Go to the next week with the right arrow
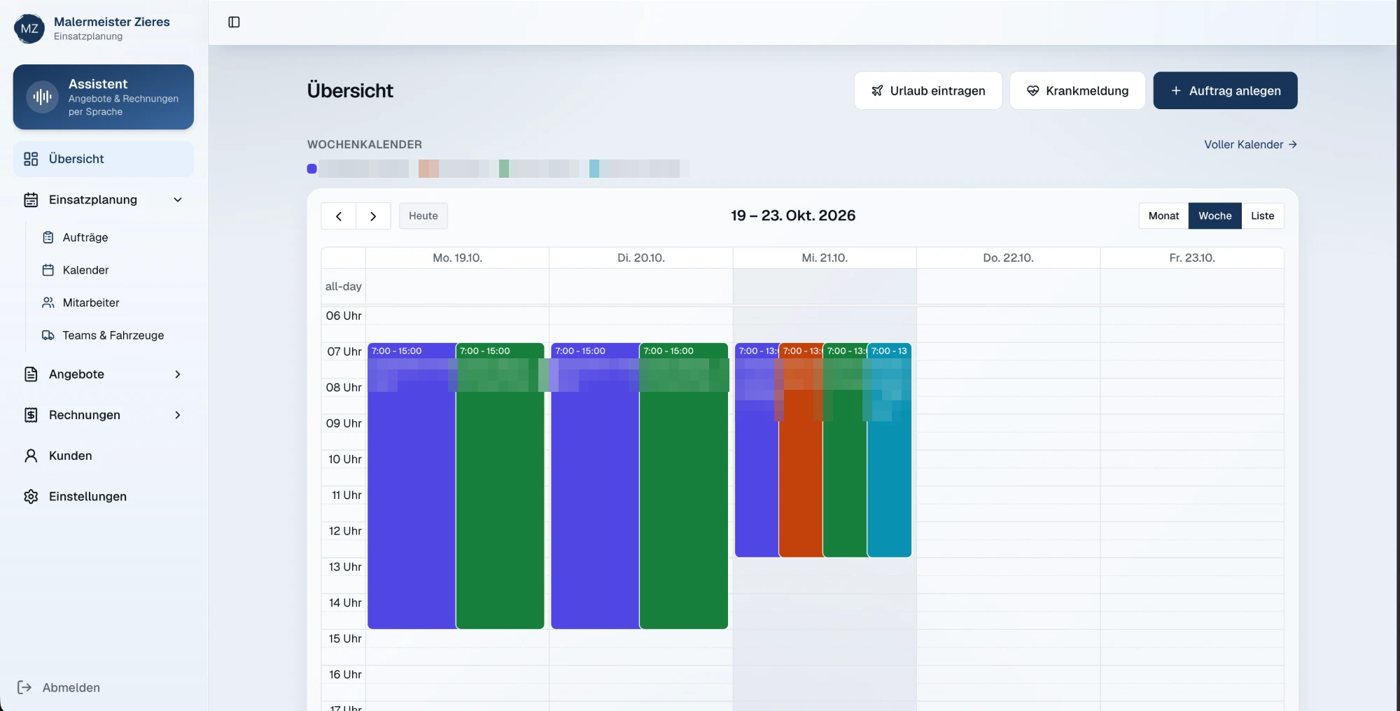The height and width of the screenshot is (711, 1400). [373, 216]
